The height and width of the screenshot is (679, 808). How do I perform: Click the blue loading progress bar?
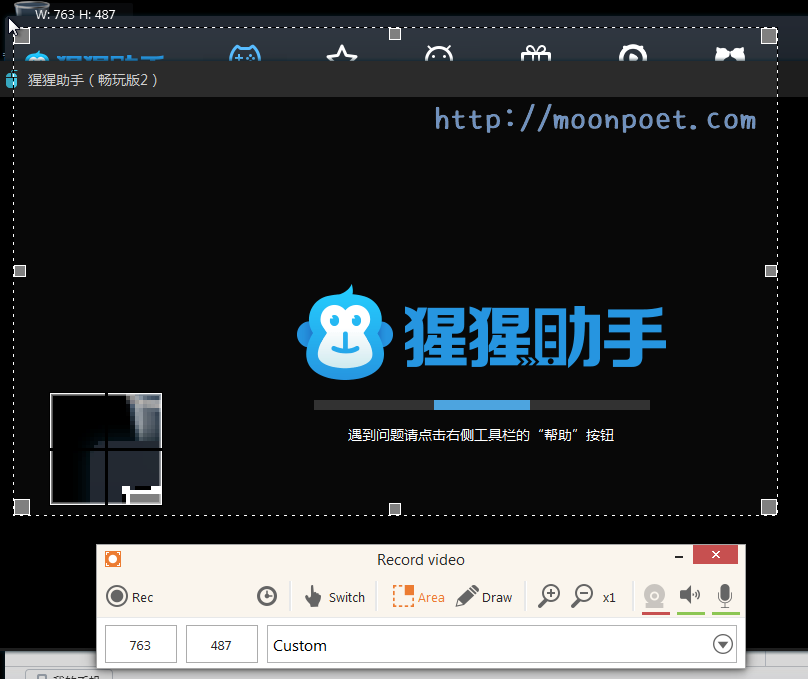point(481,405)
